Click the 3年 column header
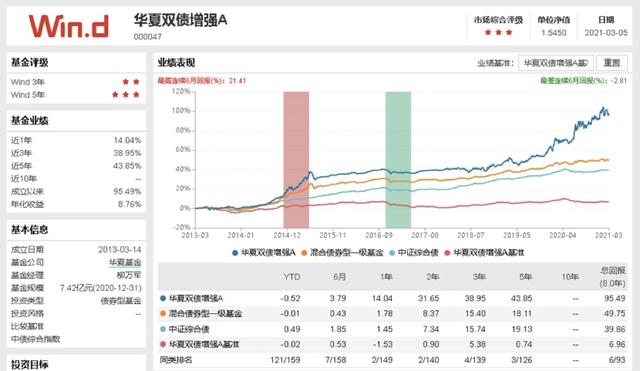 click(x=479, y=277)
